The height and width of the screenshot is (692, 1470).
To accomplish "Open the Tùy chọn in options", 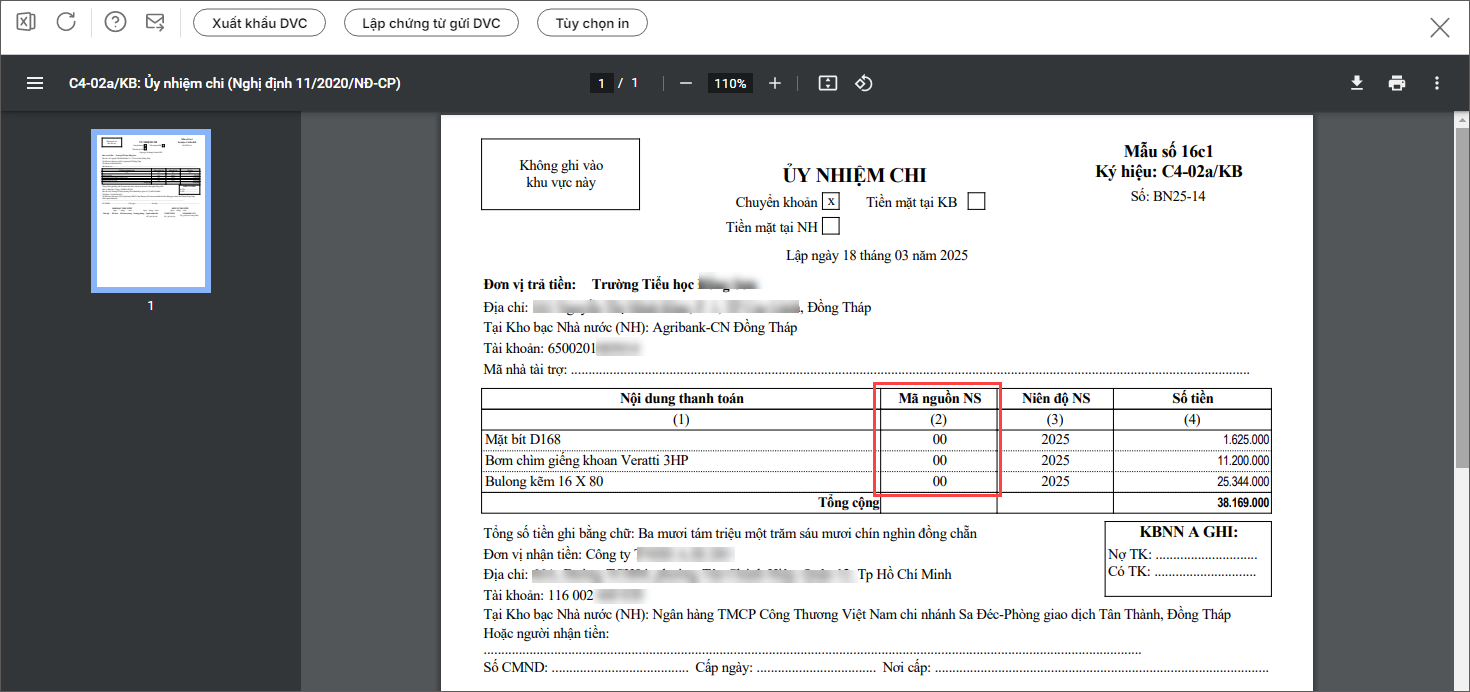I will [x=592, y=23].
